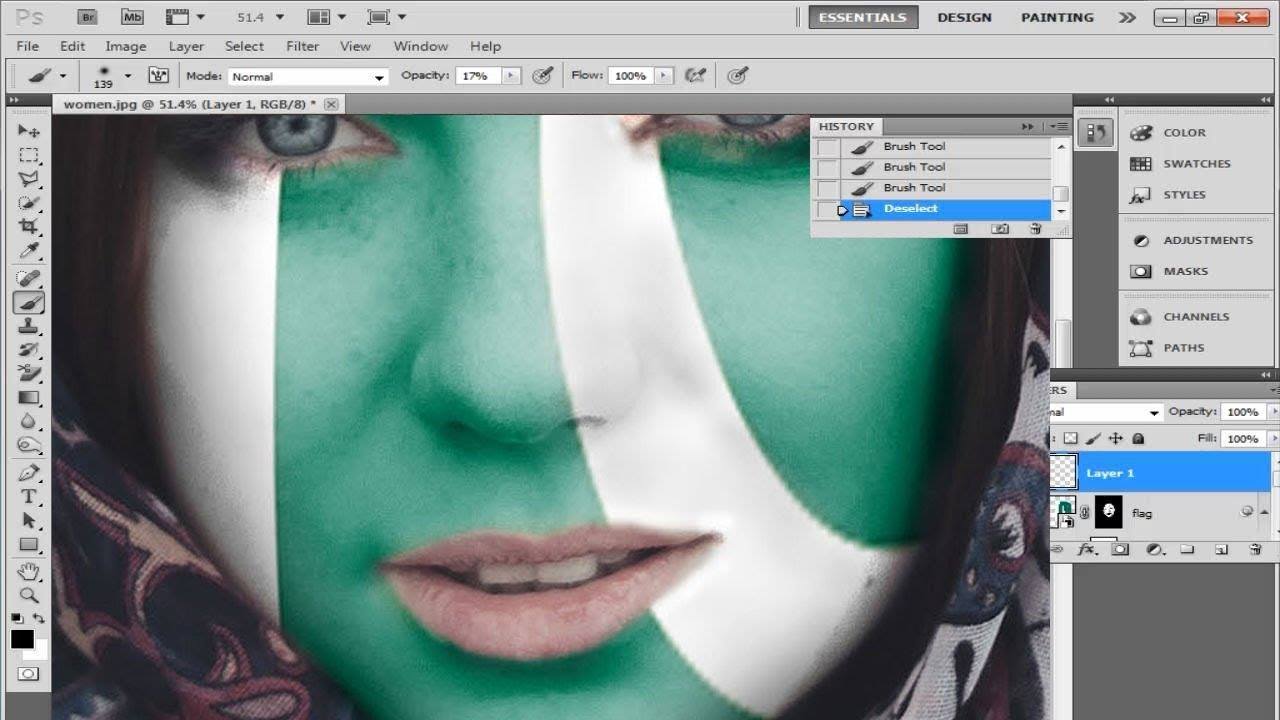
Task: Select the Hand tool
Action: 29,572
